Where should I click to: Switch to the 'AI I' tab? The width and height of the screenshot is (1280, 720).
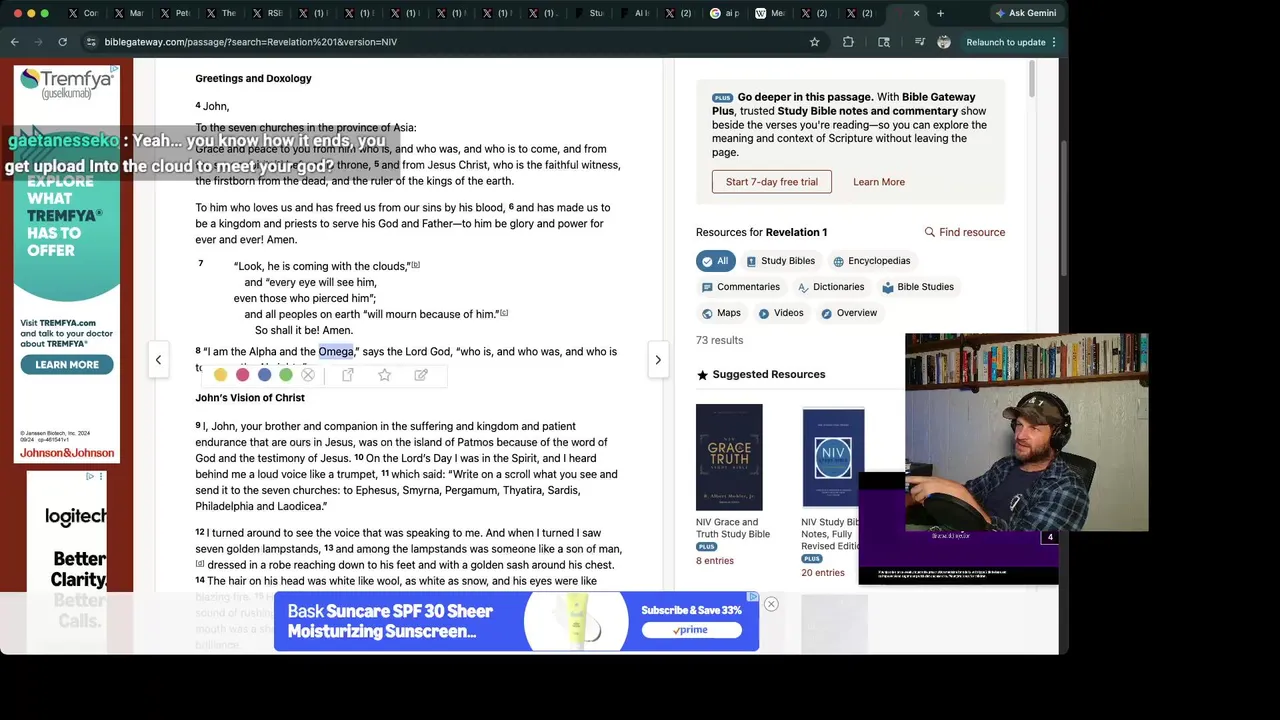pos(636,13)
